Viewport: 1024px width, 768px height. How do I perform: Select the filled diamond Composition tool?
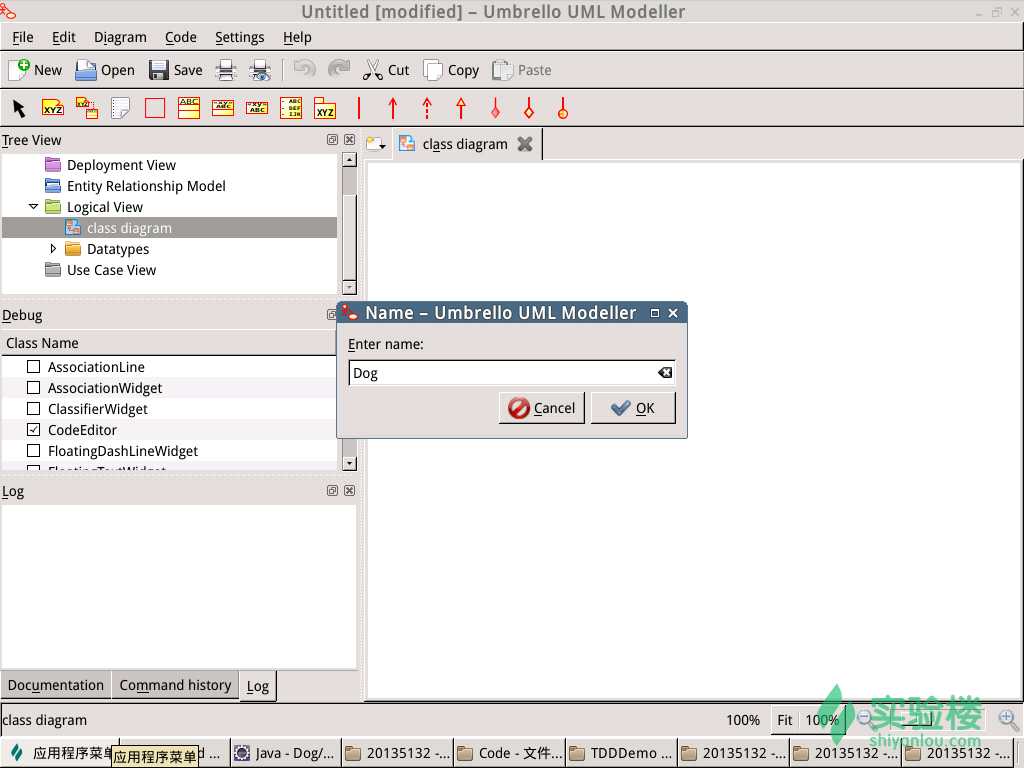point(495,108)
